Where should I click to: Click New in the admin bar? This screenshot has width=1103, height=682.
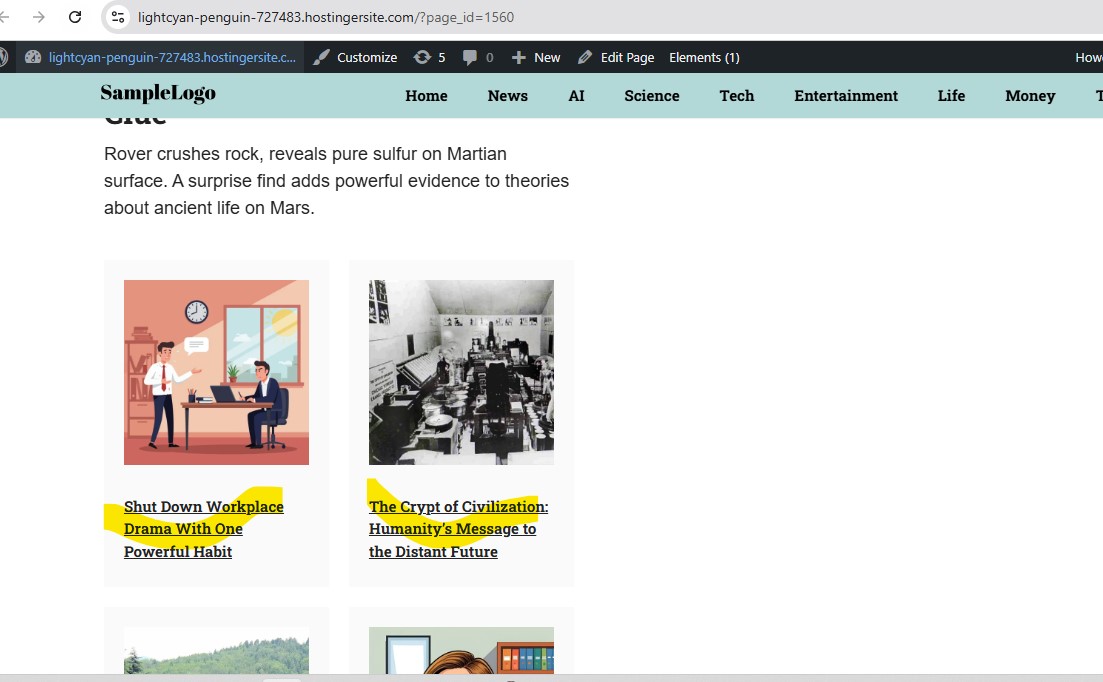point(536,57)
